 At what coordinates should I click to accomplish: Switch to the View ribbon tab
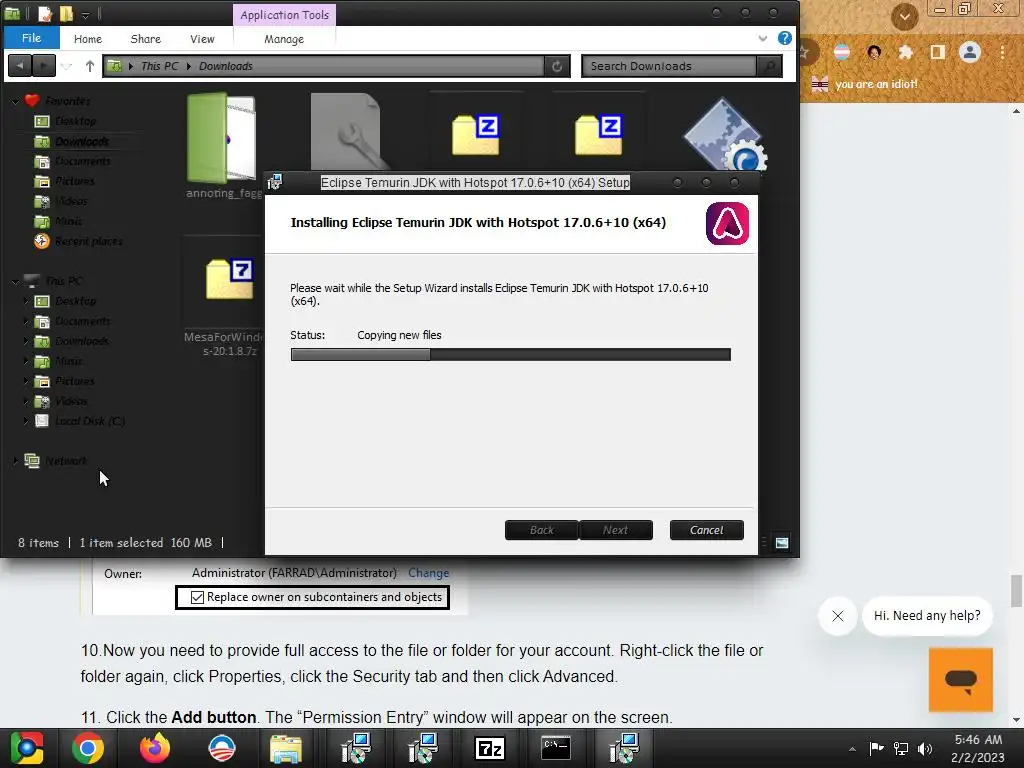point(202,39)
